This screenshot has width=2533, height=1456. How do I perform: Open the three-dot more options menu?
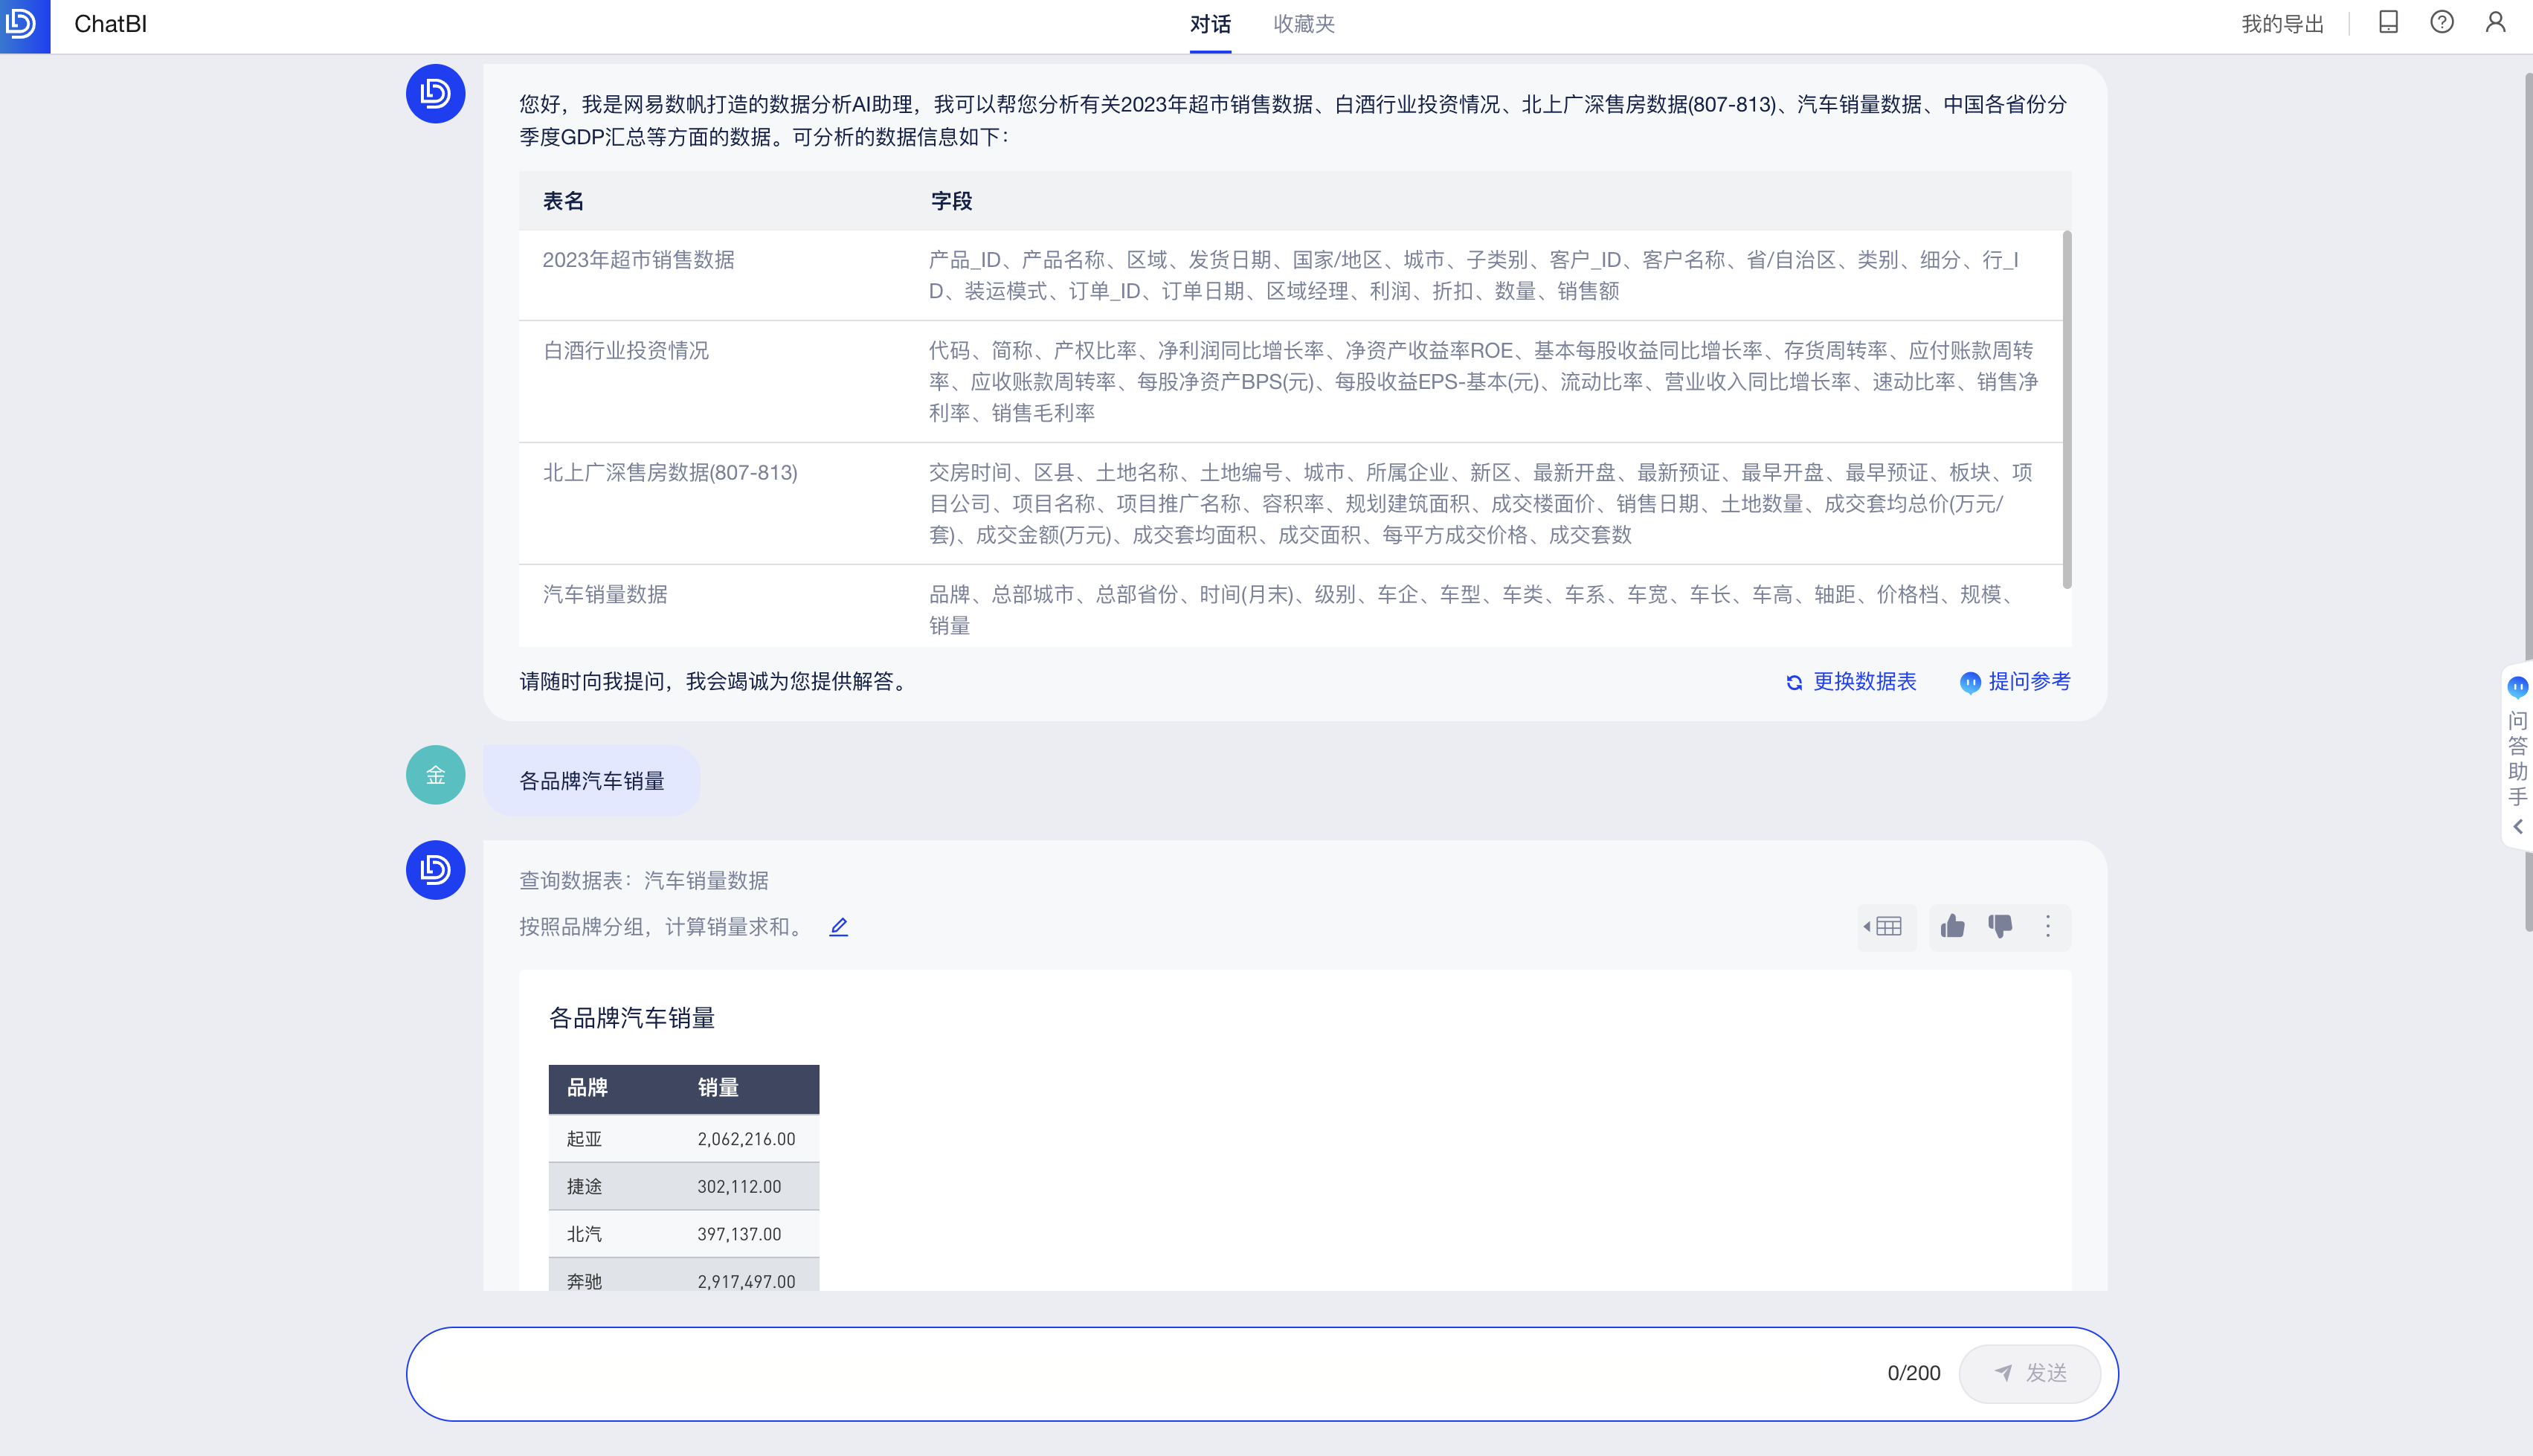tap(2047, 926)
